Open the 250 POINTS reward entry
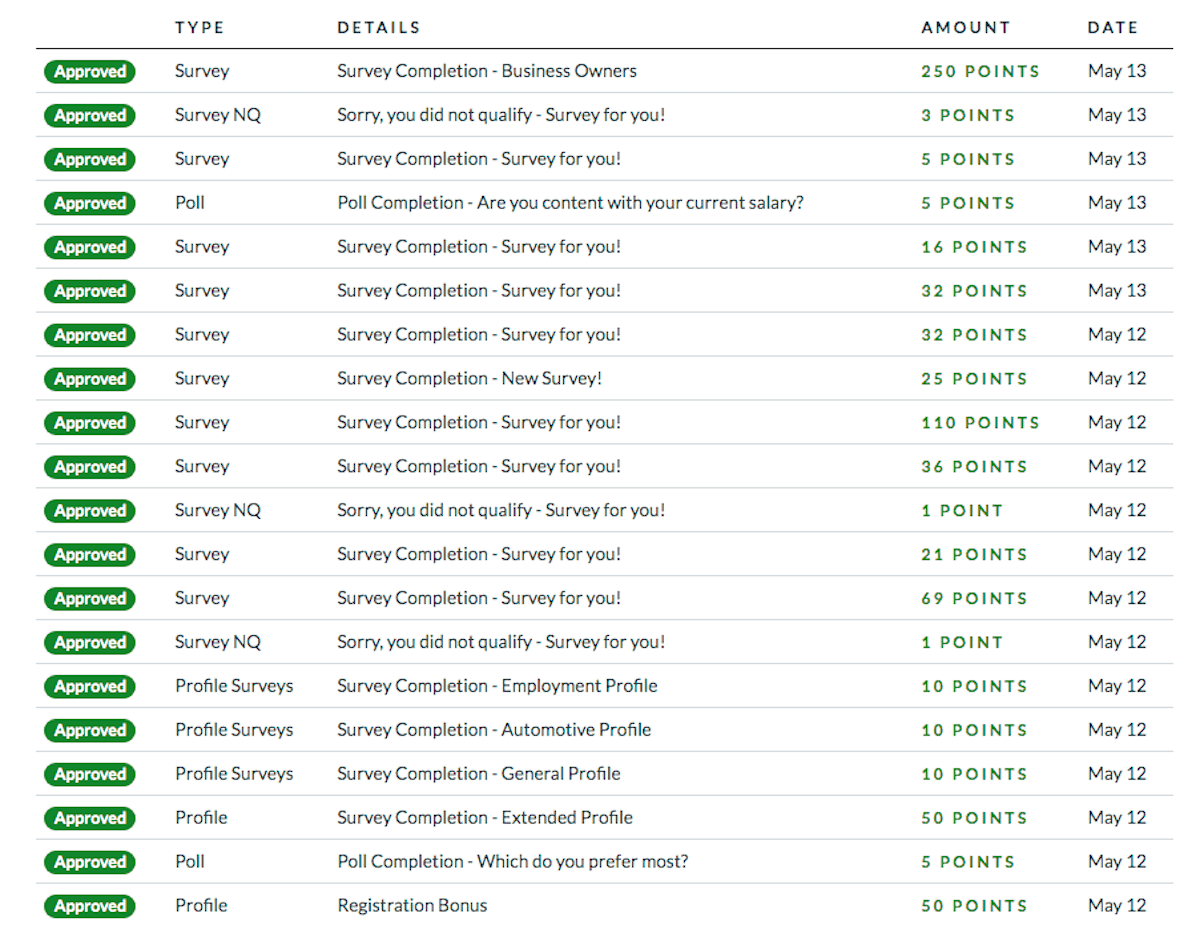The width and height of the screenshot is (1200, 941). [980, 71]
